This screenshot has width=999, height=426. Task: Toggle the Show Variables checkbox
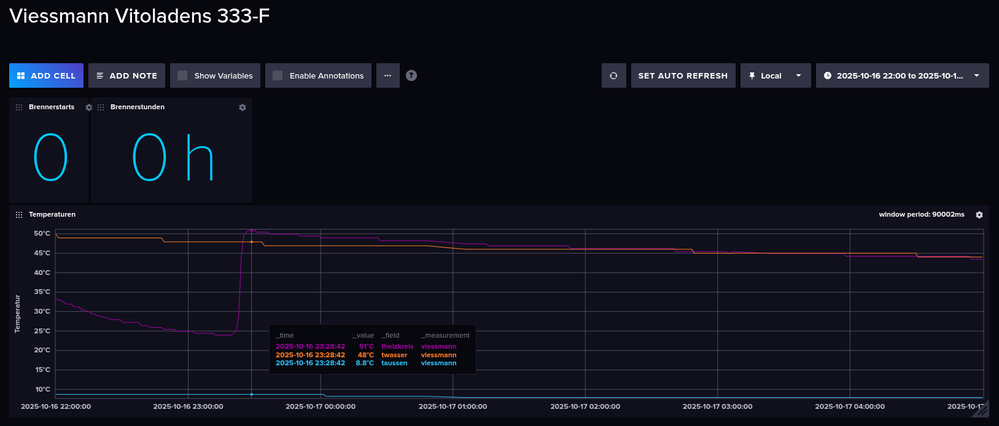[182, 75]
